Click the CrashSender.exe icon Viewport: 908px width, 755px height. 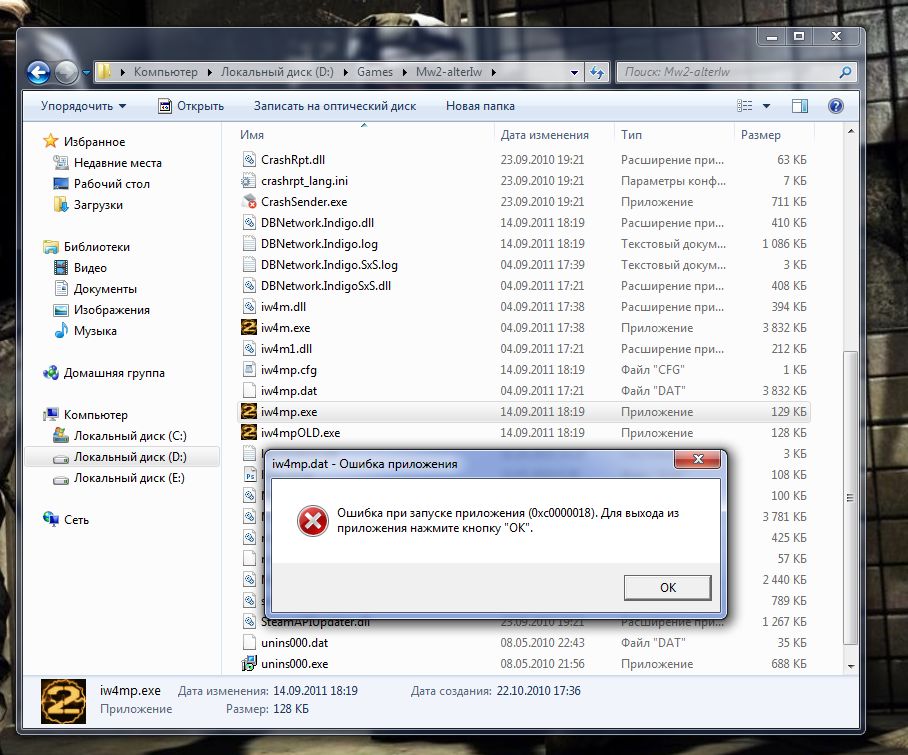[x=249, y=201]
